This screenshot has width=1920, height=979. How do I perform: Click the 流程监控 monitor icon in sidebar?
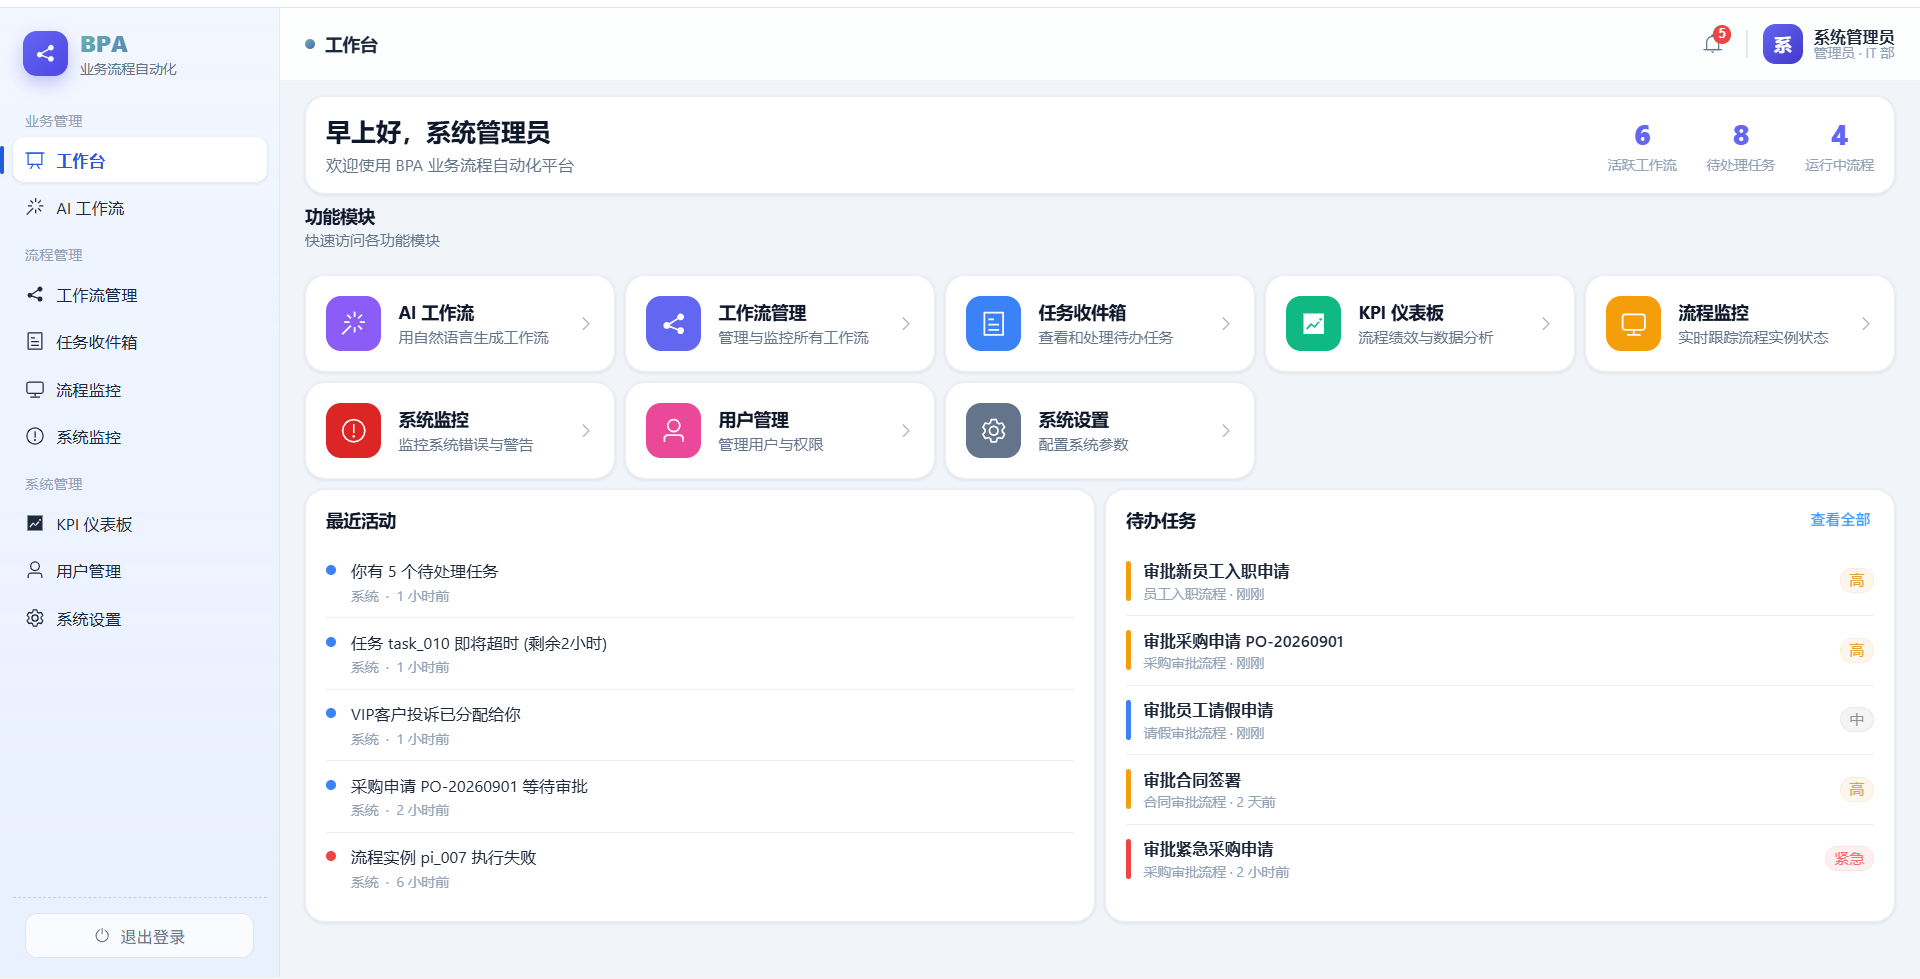(x=35, y=389)
